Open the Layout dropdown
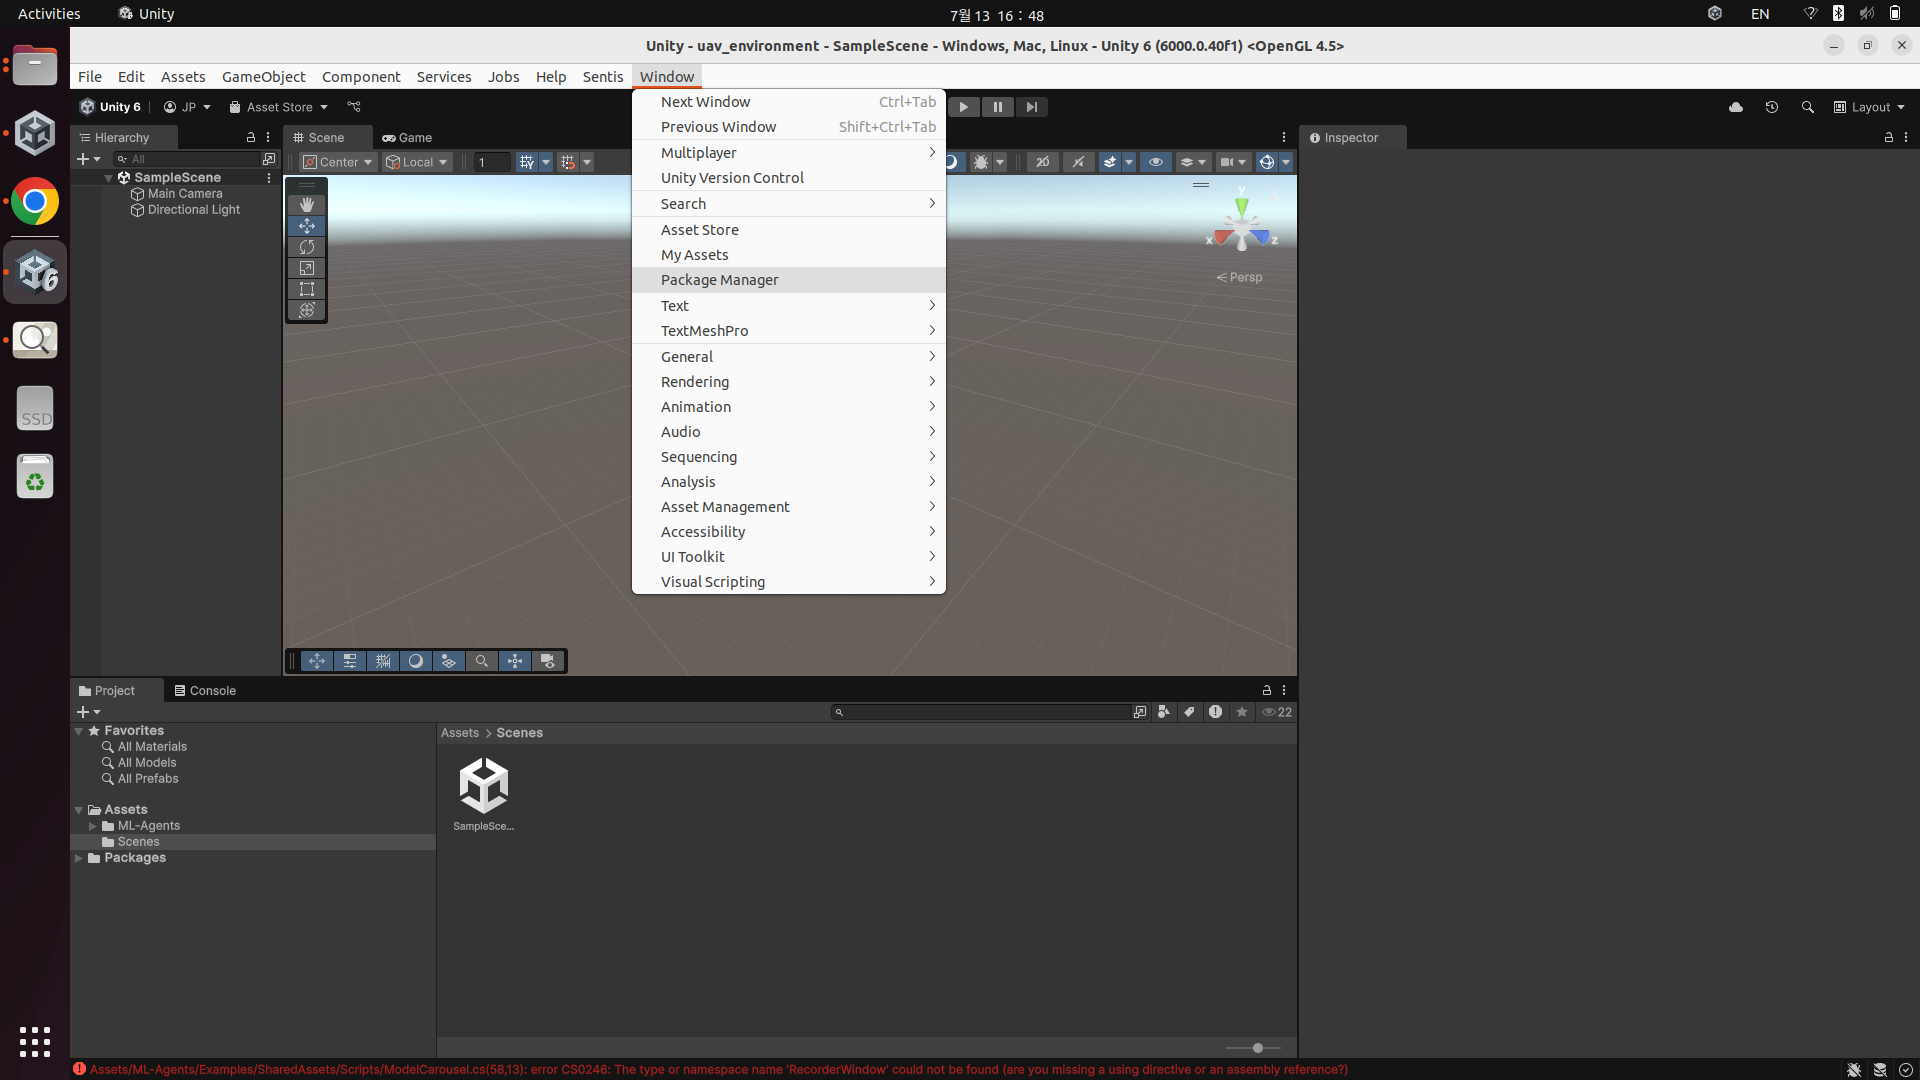 1870,107
